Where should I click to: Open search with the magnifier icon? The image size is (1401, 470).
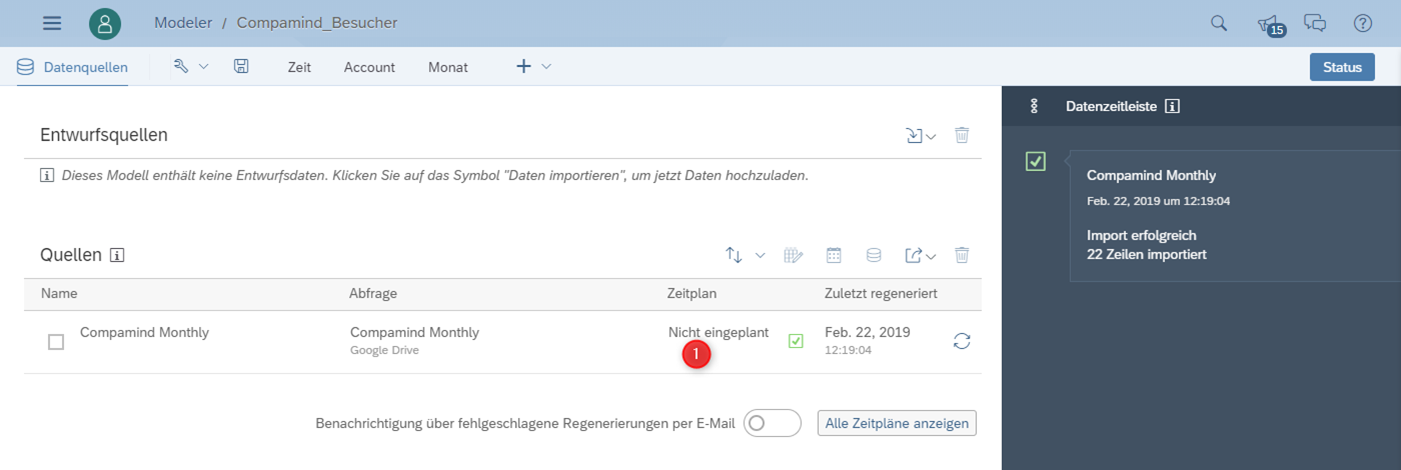point(1219,23)
